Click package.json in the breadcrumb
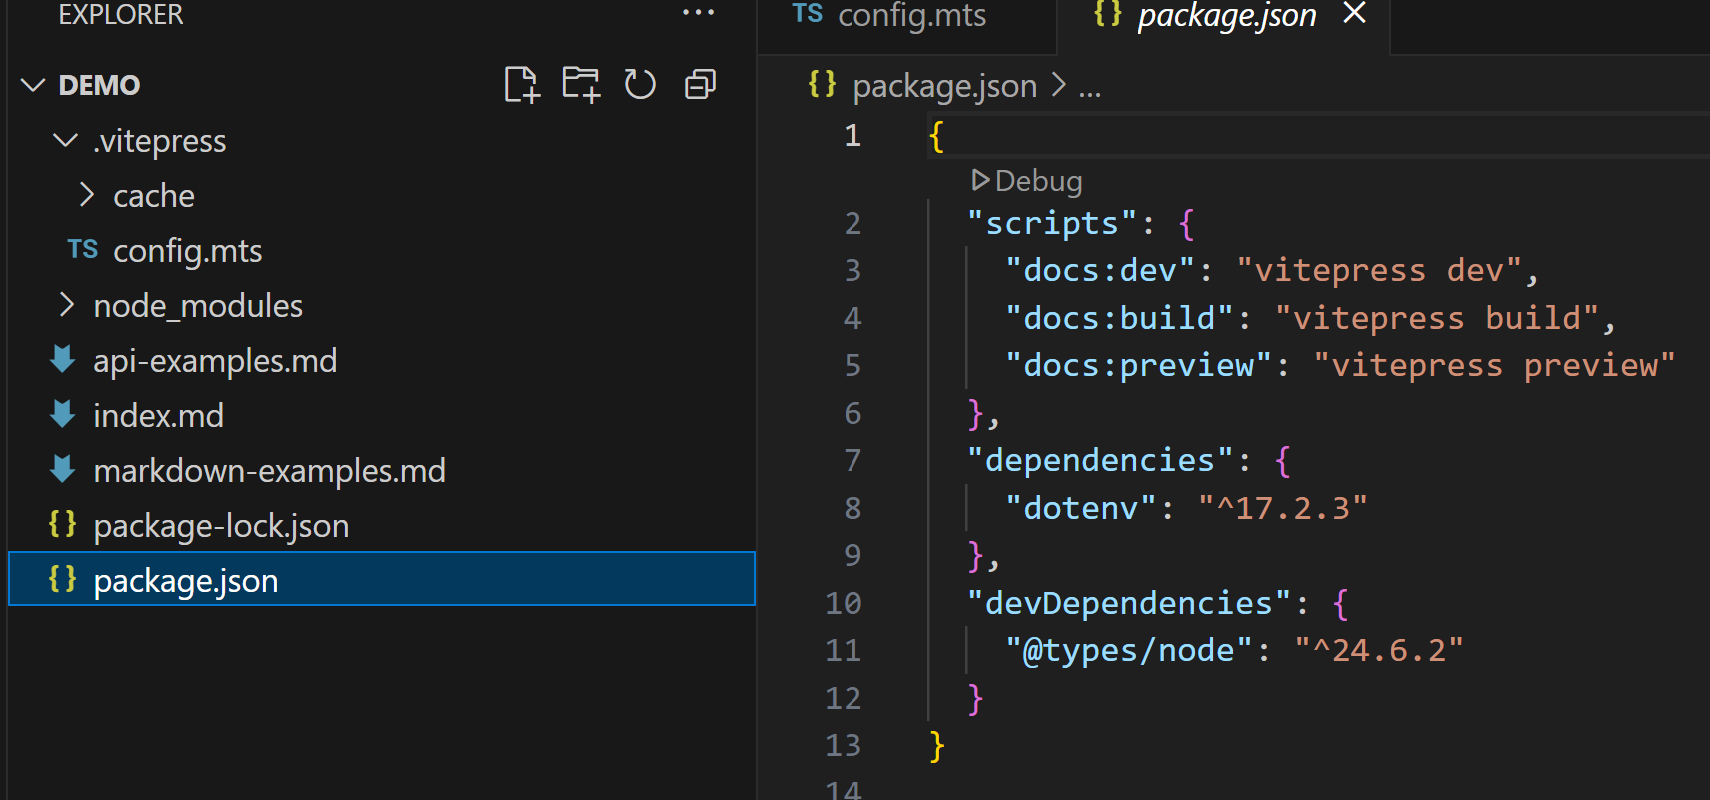Viewport: 1710px width, 800px height. pyautogui.click(x=944, y=86)
